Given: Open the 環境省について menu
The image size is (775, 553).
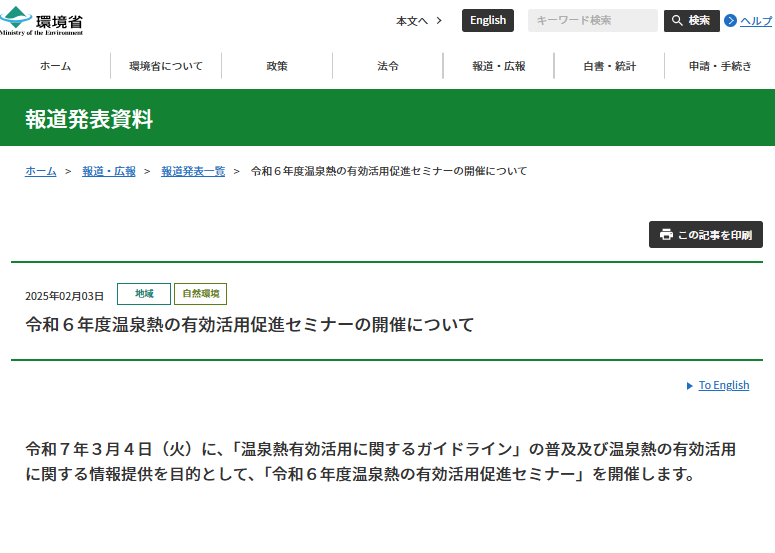Looking at the screenshot, I should [x=166, y=66].
